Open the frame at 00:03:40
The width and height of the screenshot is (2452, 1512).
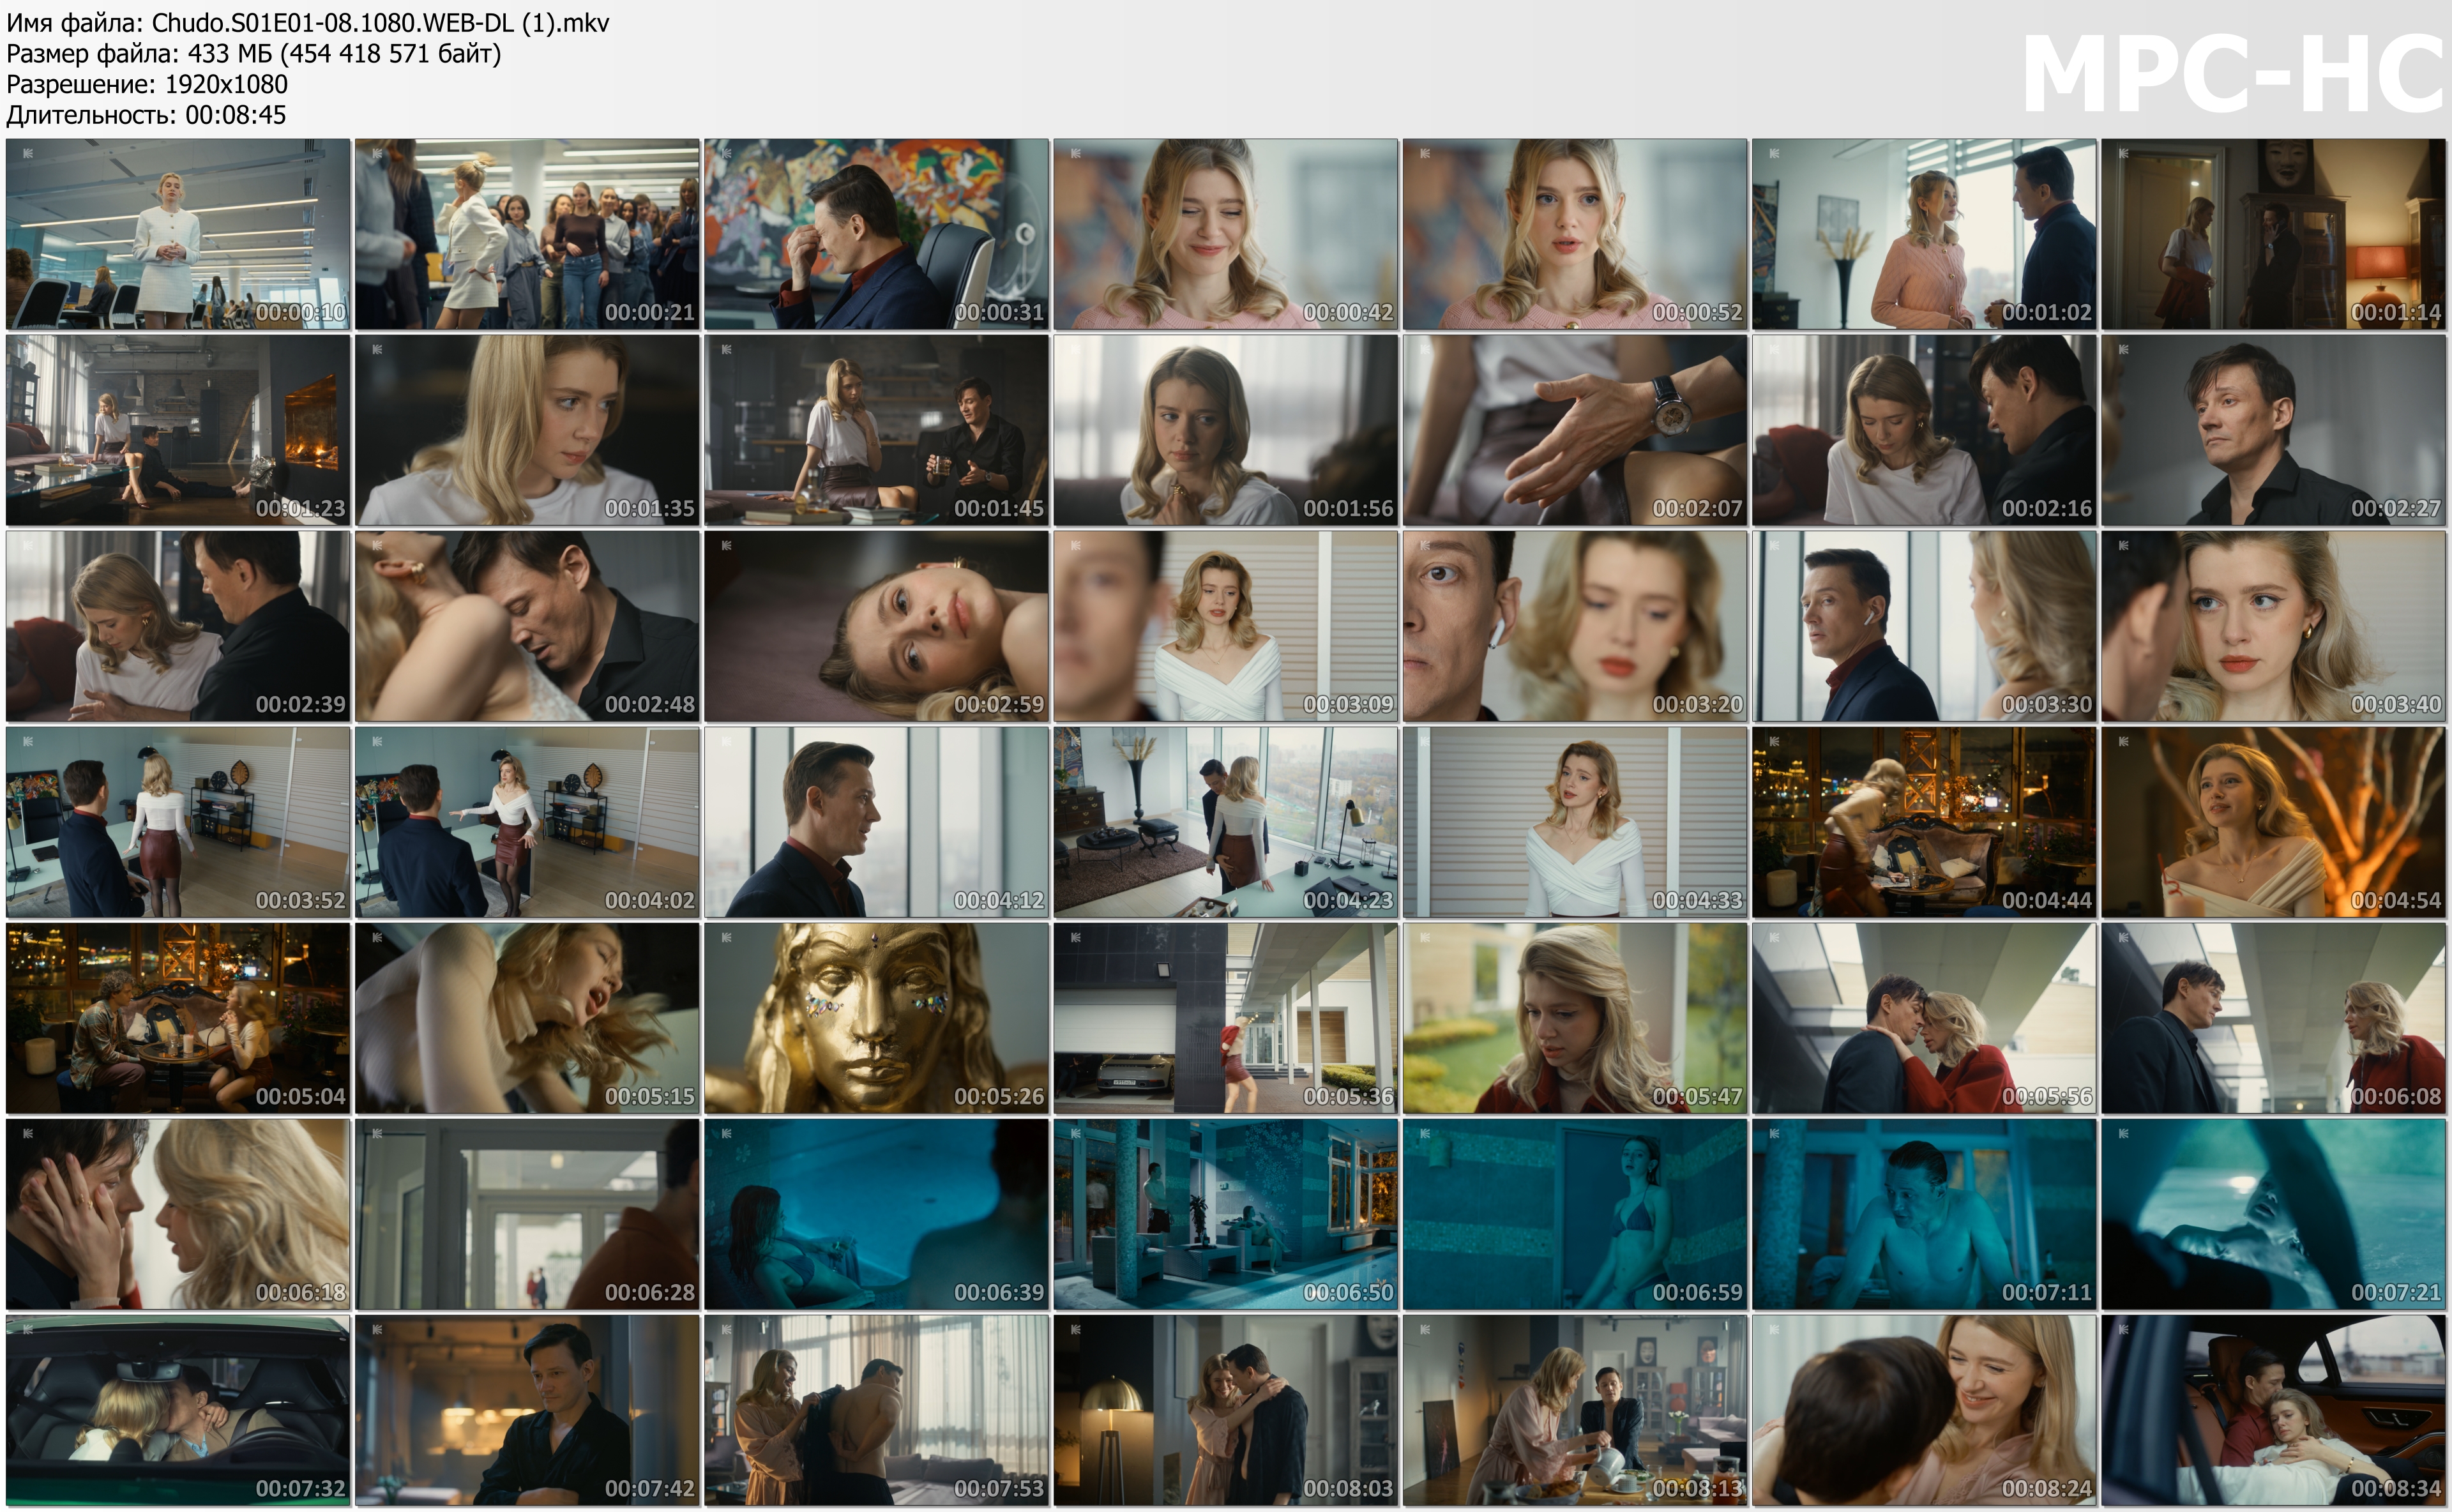[2273, 626]
